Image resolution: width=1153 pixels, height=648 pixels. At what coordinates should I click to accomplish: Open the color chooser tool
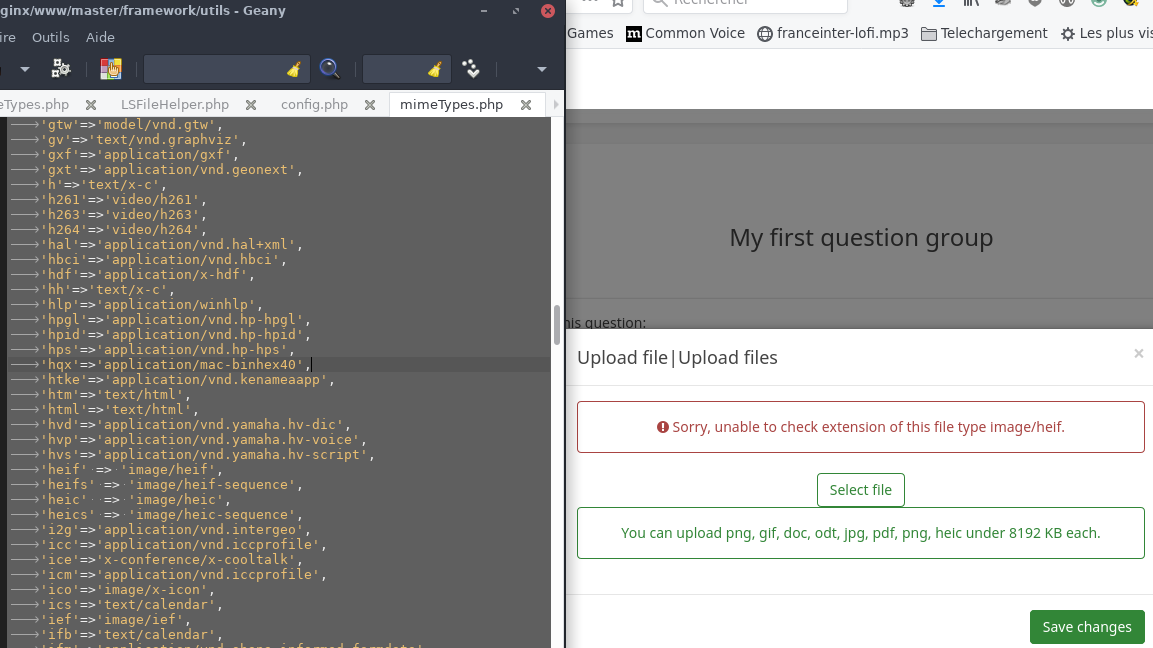(110, 68)
